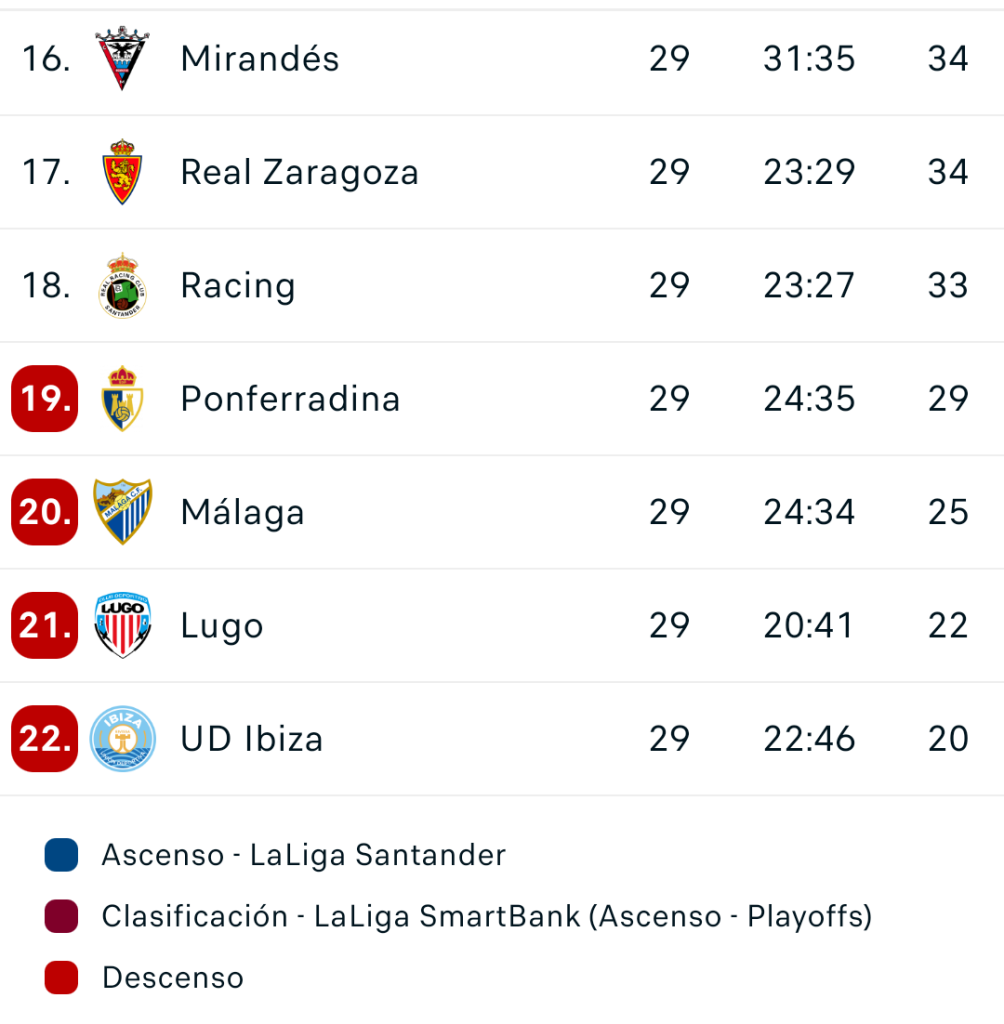
Task: Click the Ascenso - LaLiga Santander label
Action: [x=304, y=856]
